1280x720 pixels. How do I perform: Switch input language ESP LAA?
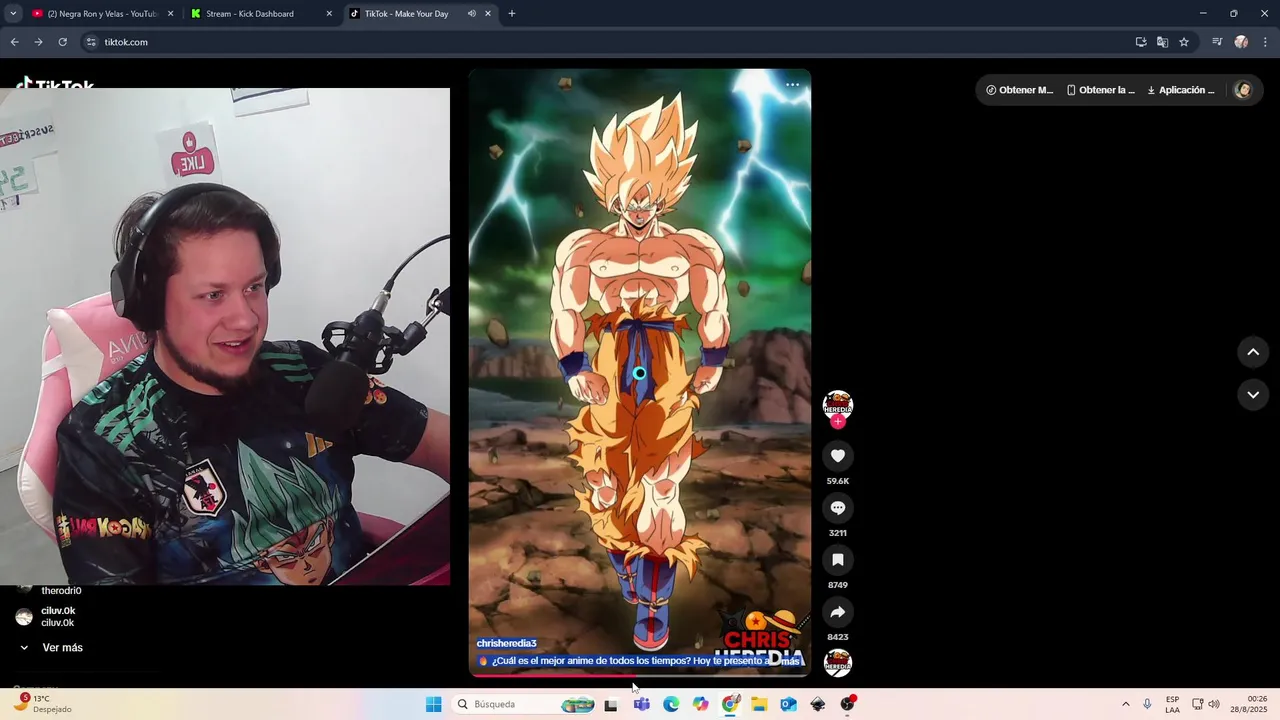coord(1172,704)
